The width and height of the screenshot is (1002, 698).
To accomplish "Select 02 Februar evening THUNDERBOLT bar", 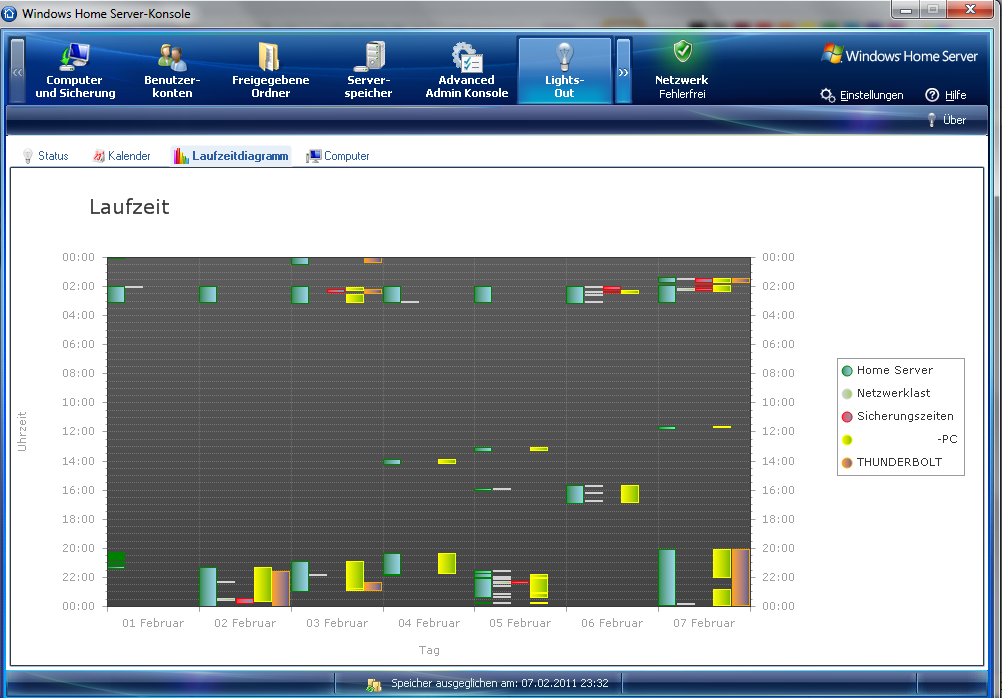I will [x=281, y=588].
